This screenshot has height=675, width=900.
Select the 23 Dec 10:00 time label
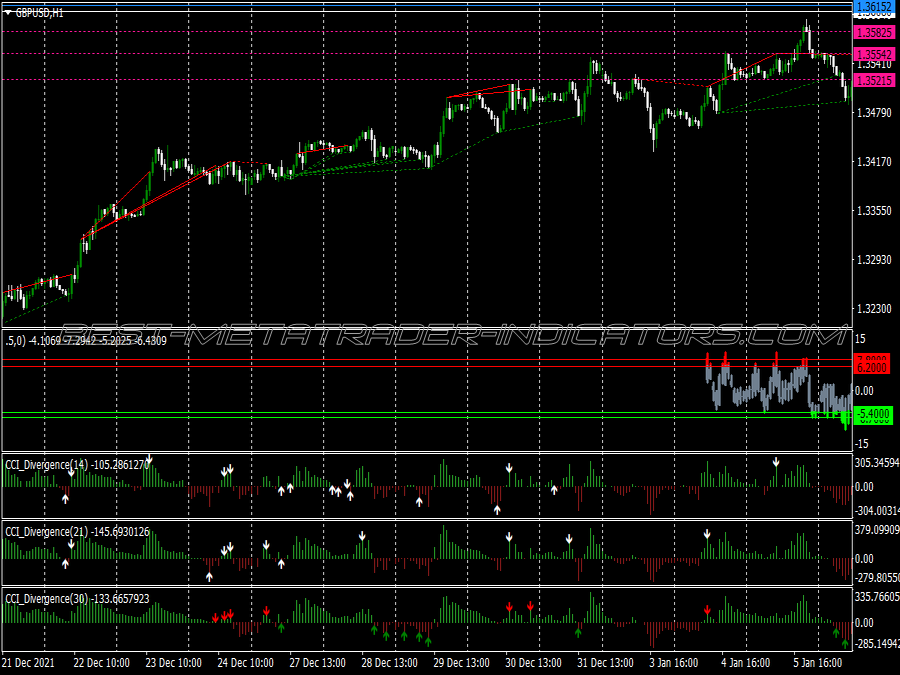[173, 663]
